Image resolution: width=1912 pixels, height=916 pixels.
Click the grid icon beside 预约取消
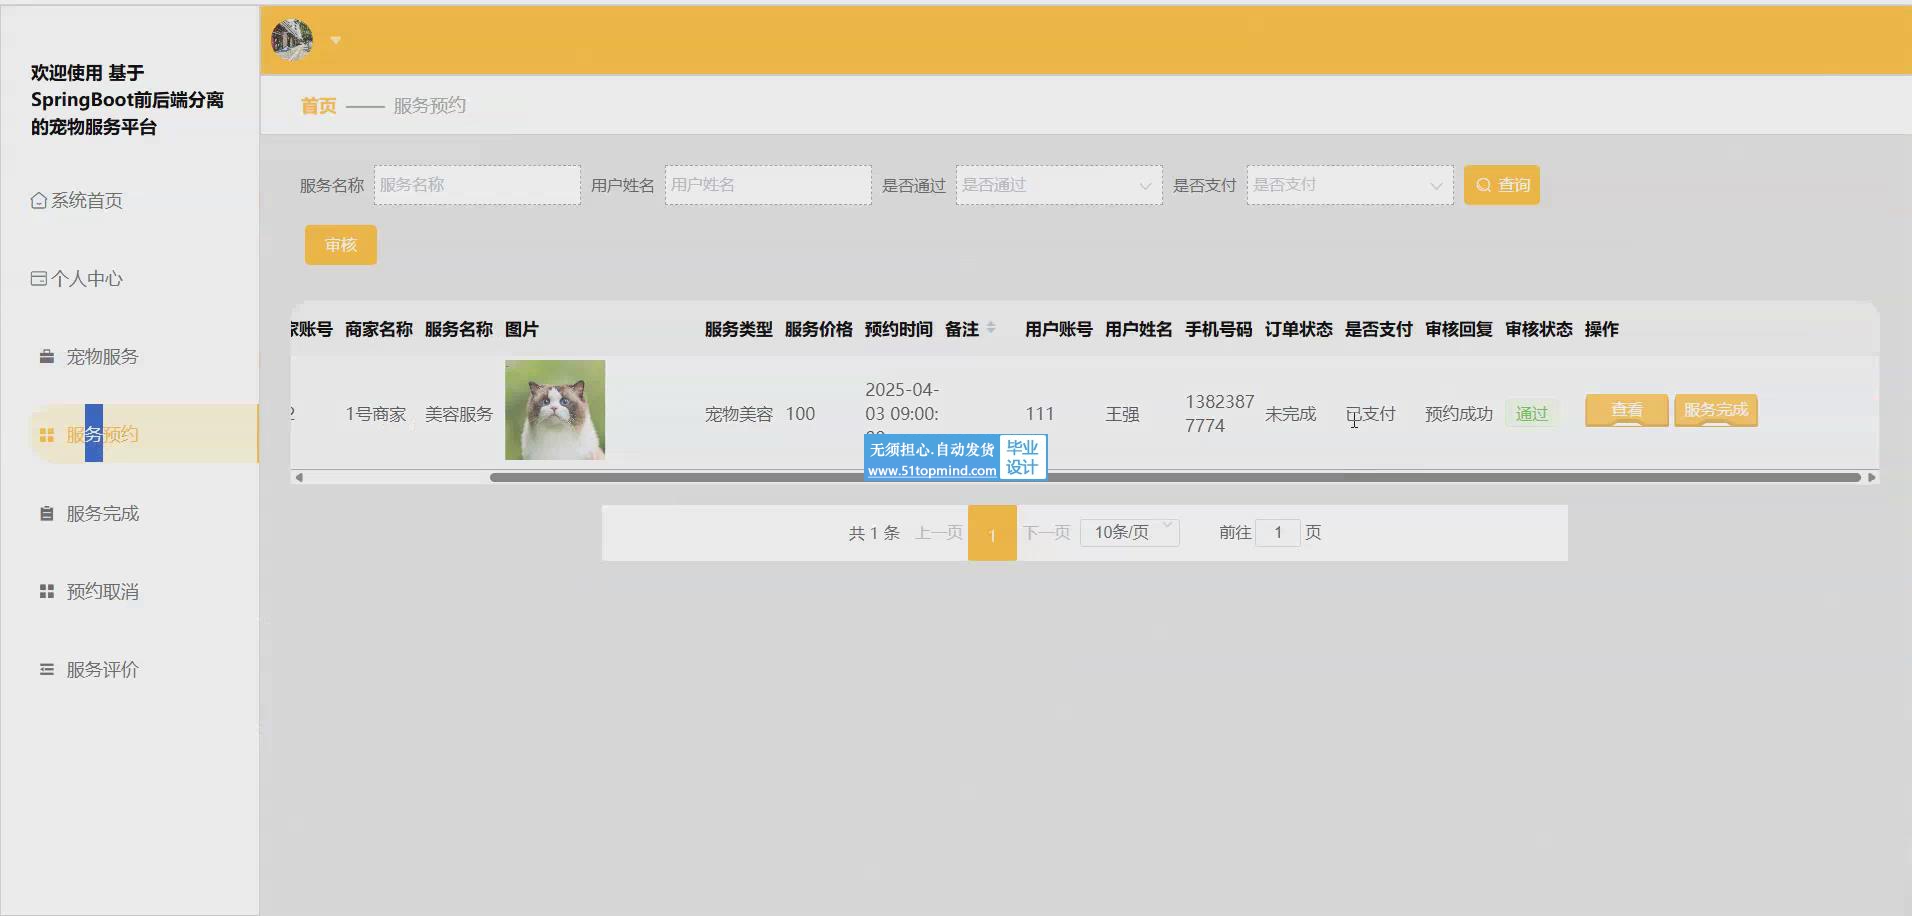pyautogui.click(x=46, y=592)
